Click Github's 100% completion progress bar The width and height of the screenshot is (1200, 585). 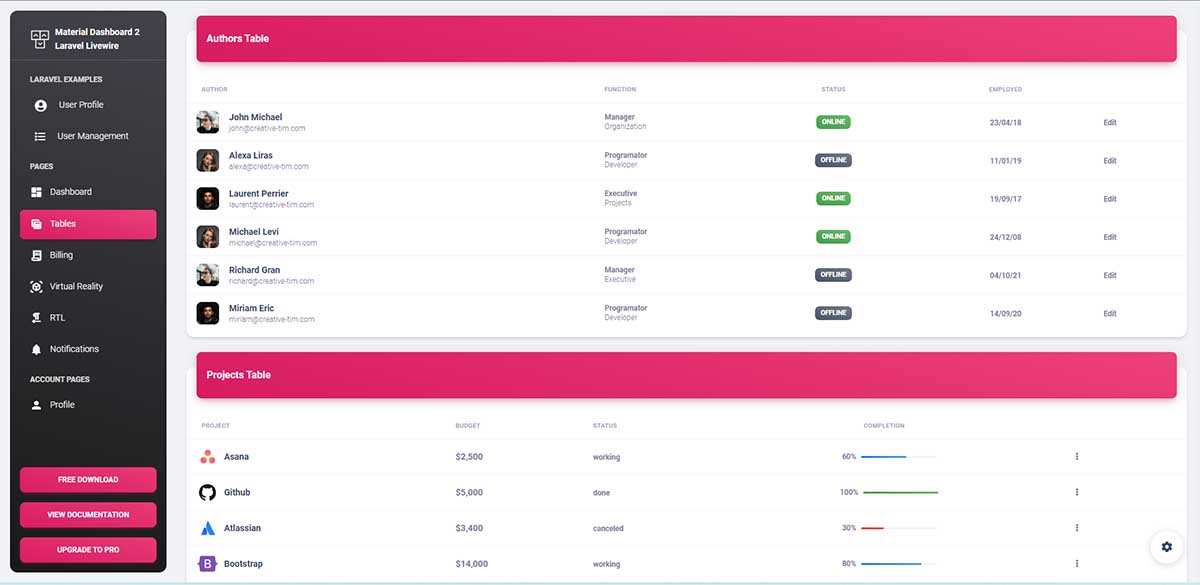point(901,492)
